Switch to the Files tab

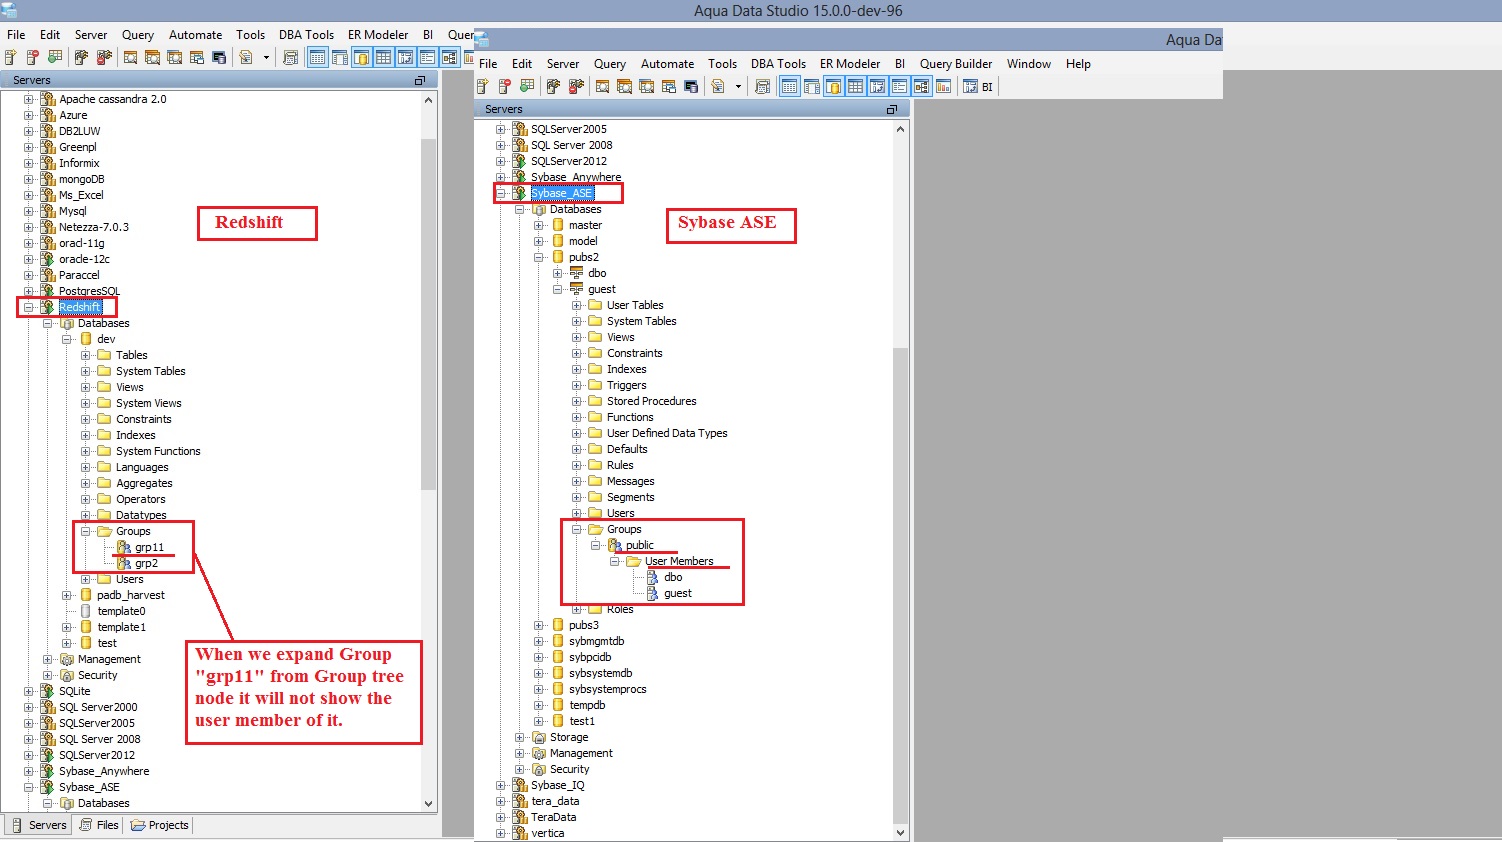coord(99,825)
